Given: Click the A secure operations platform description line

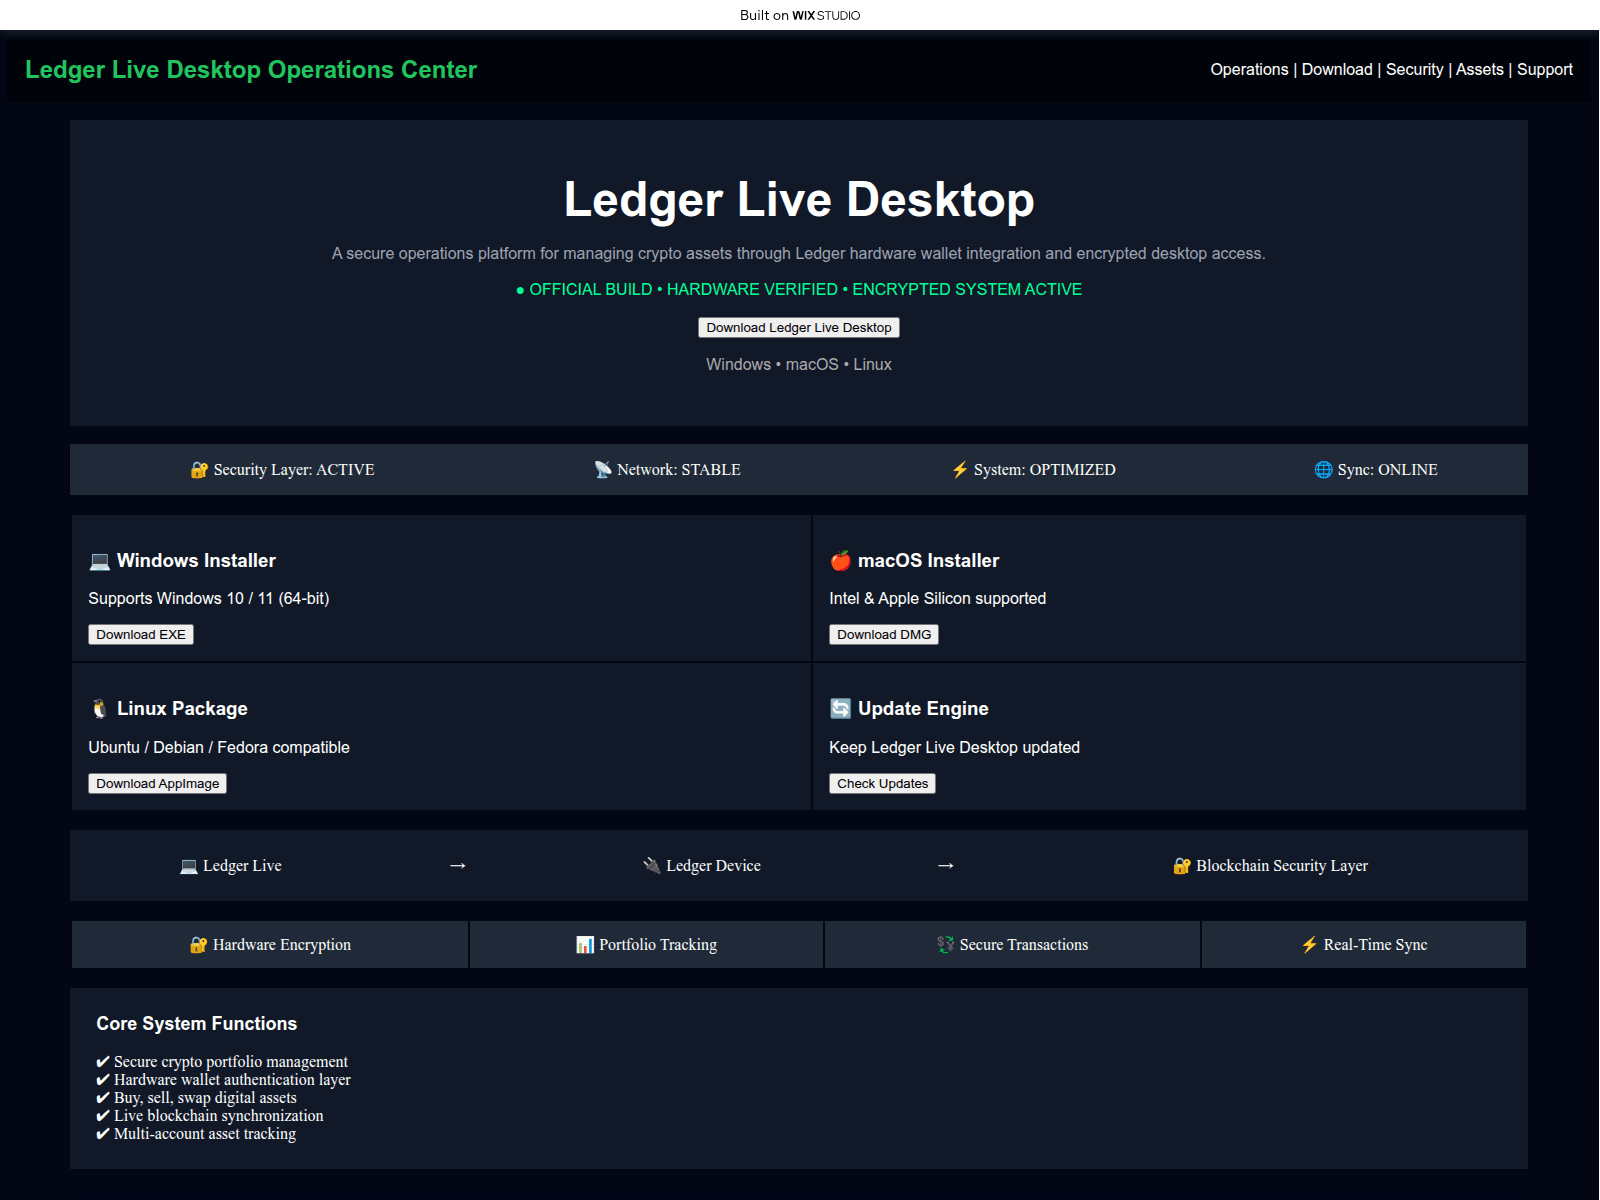Looking at the screenshot, I should click(x=799, y=254).
